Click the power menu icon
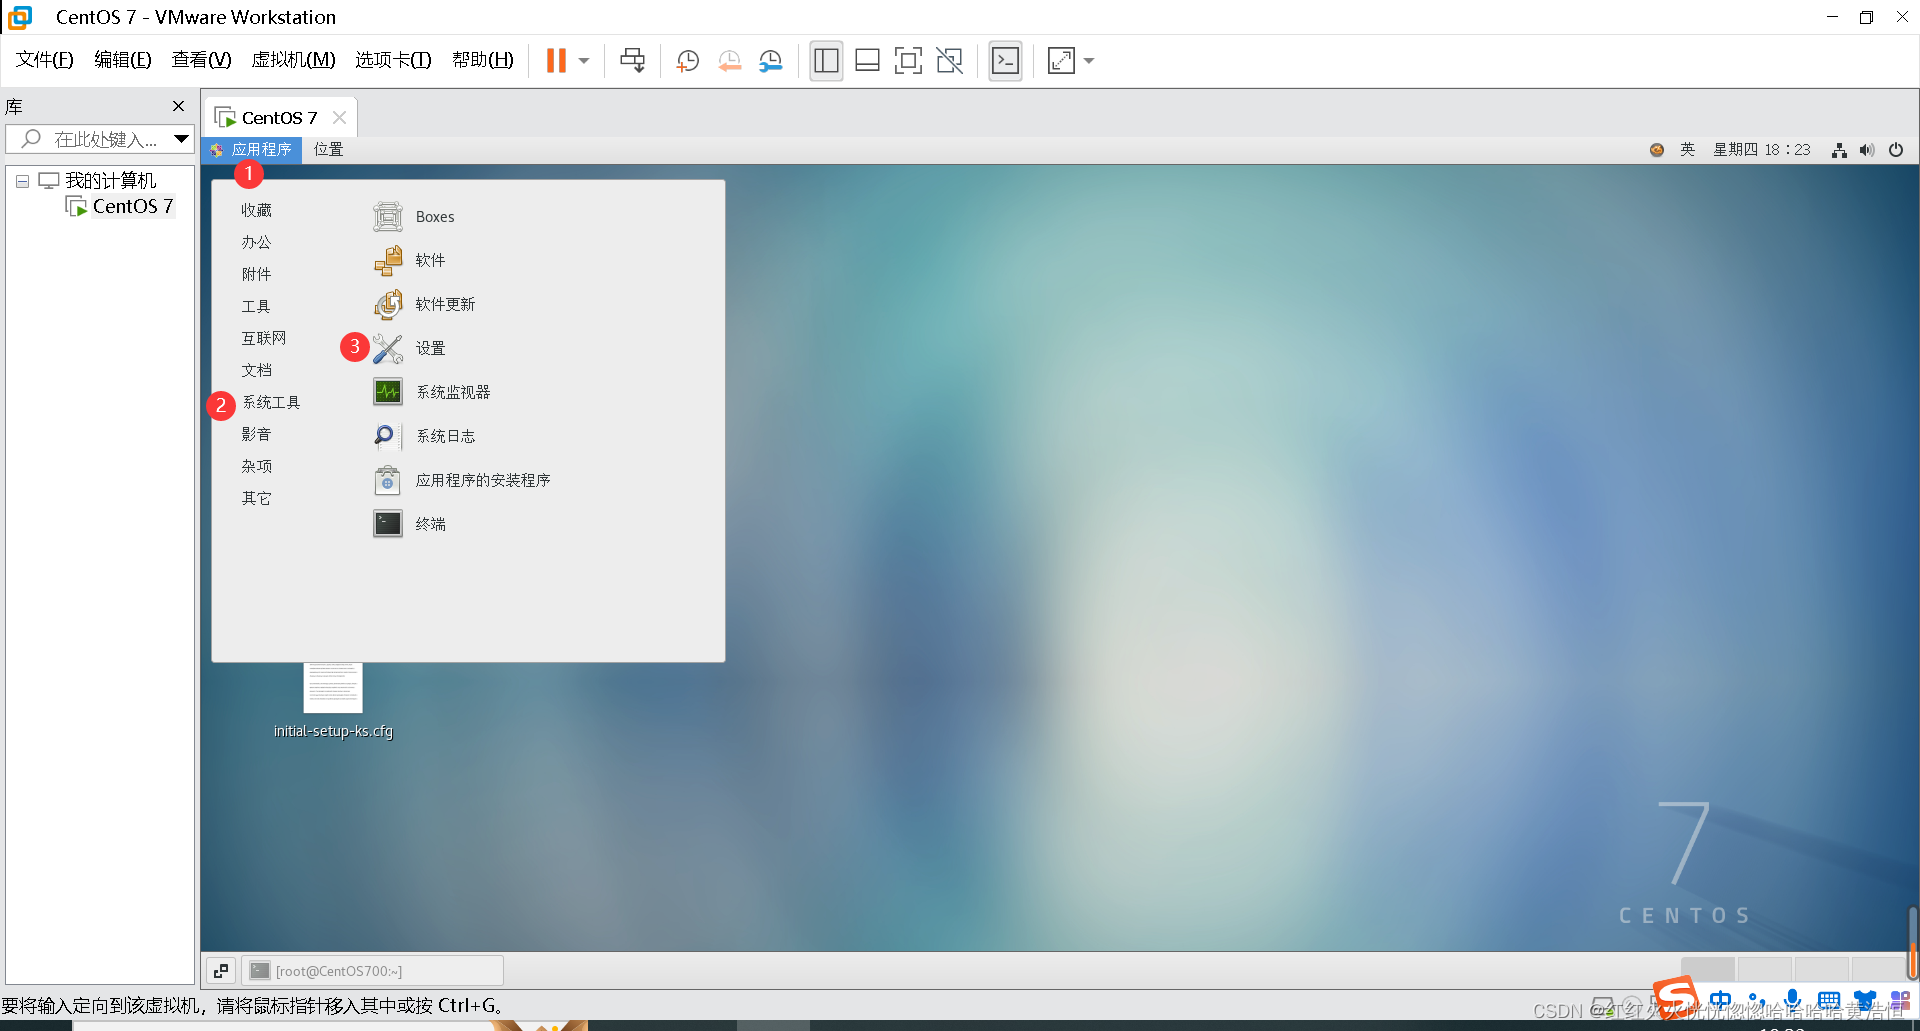 [x=1896, y=150]
